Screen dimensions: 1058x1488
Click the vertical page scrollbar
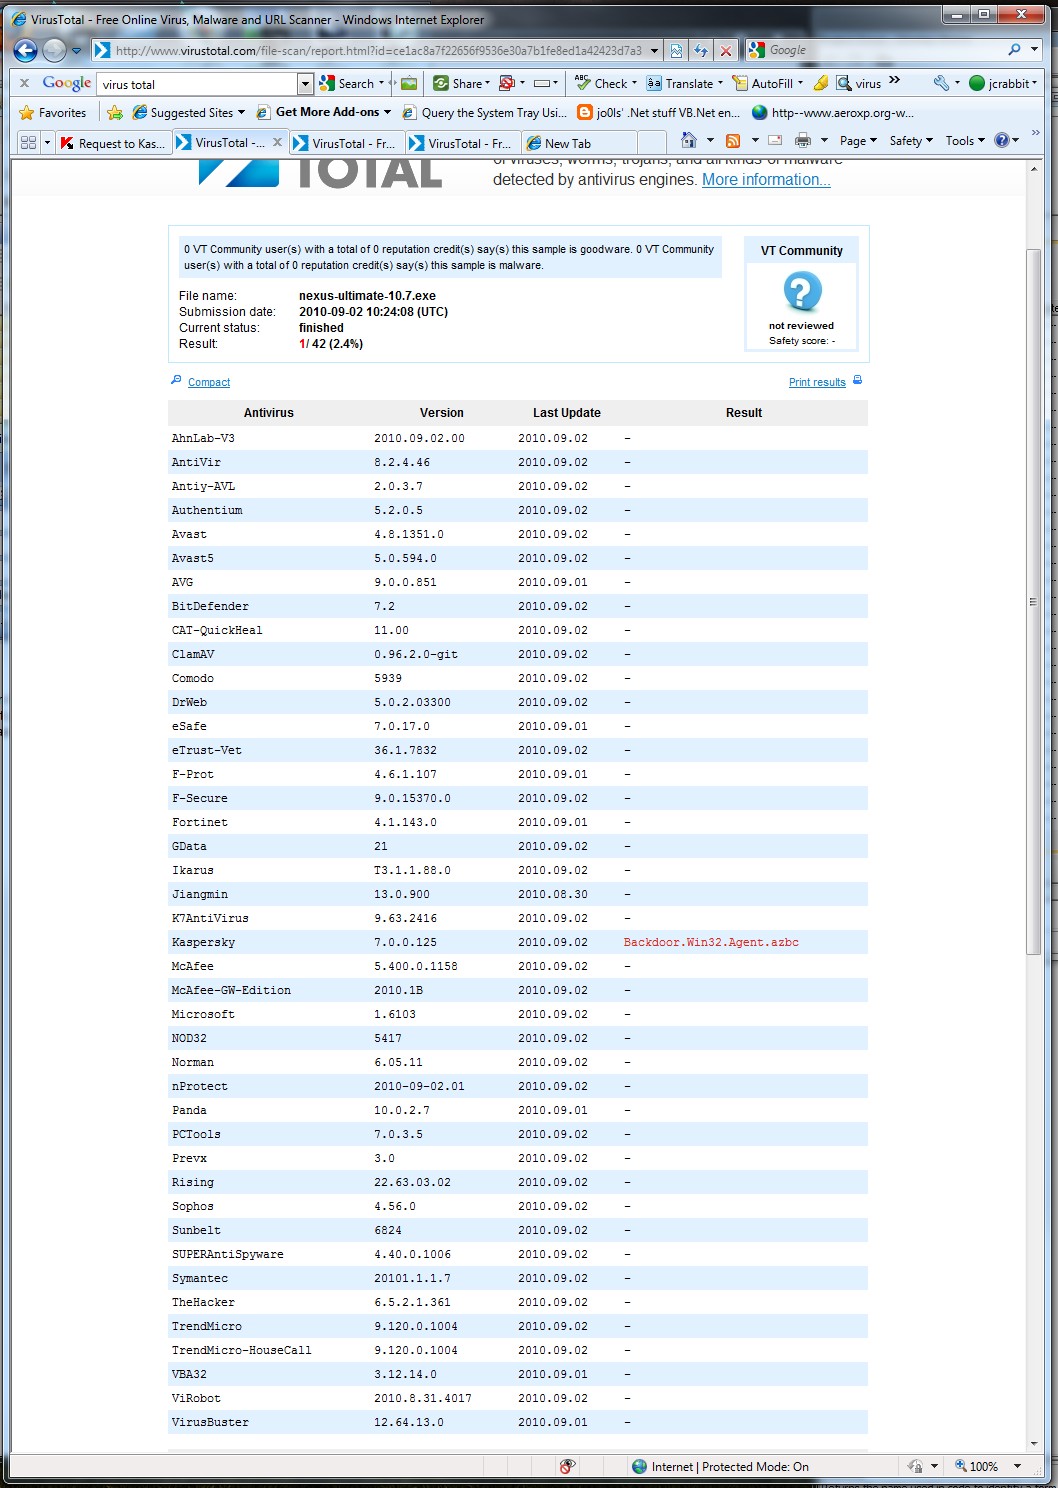click(x=1033, y=600)
